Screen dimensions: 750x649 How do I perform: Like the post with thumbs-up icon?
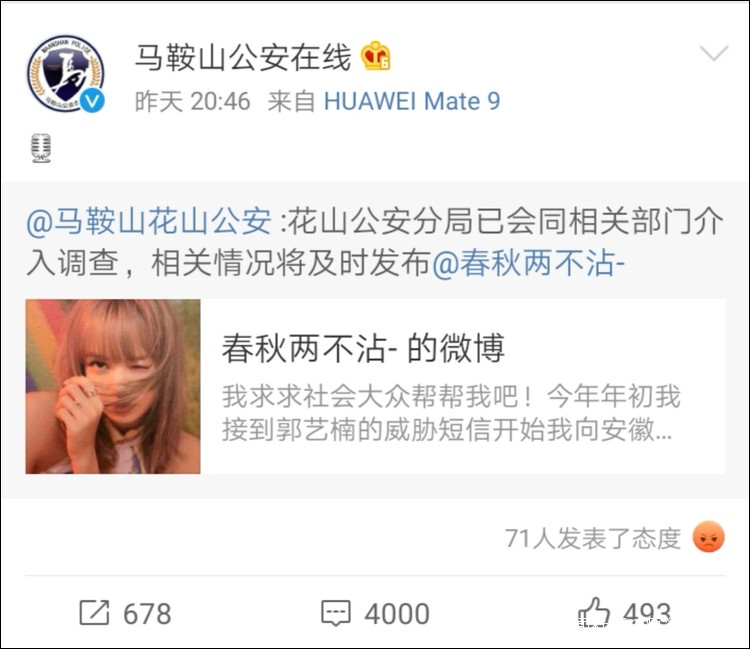pyautogui.click(x=594, y=612)
